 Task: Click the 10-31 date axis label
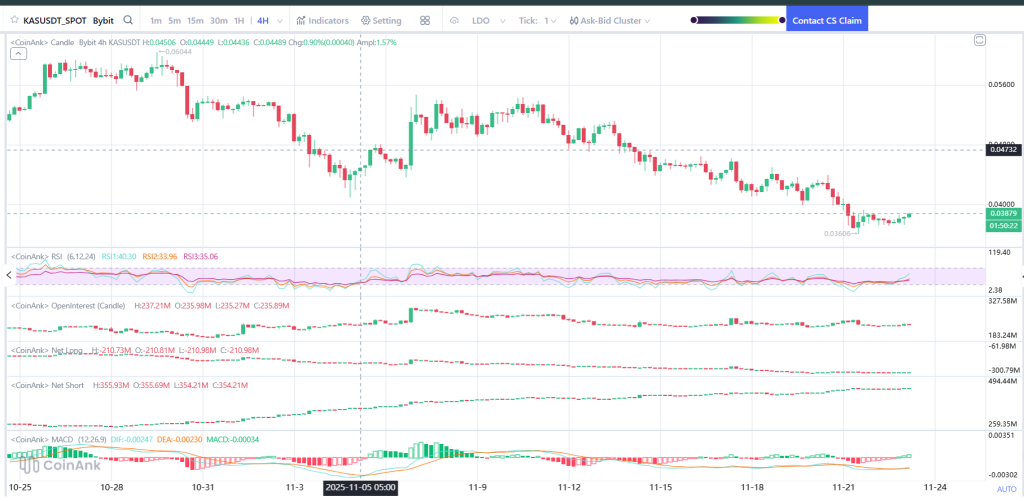(203, 488)
